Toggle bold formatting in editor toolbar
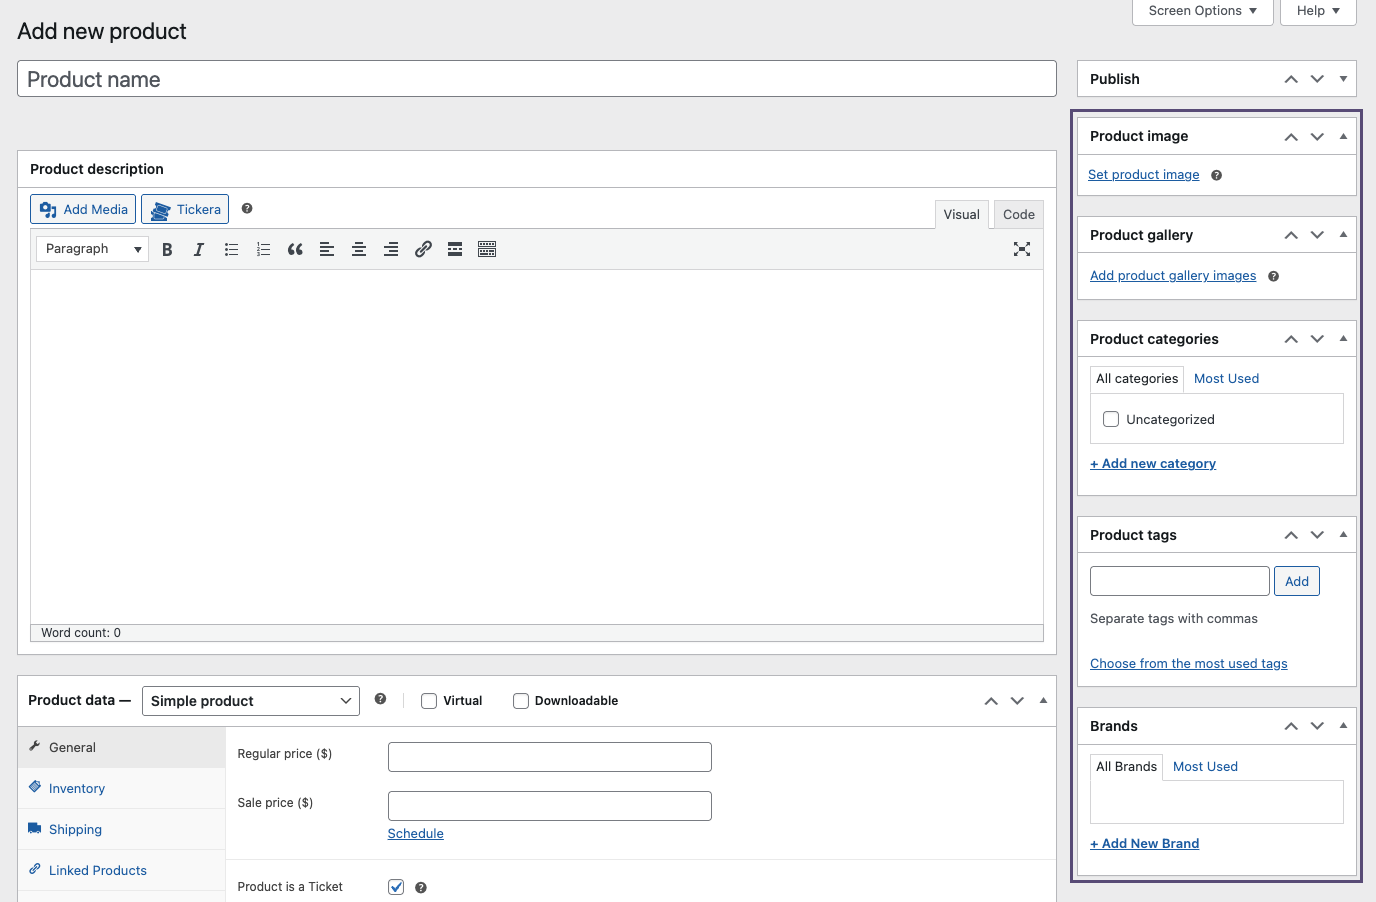This screenshot has height=902, width=1376. (x=167, y=249)
